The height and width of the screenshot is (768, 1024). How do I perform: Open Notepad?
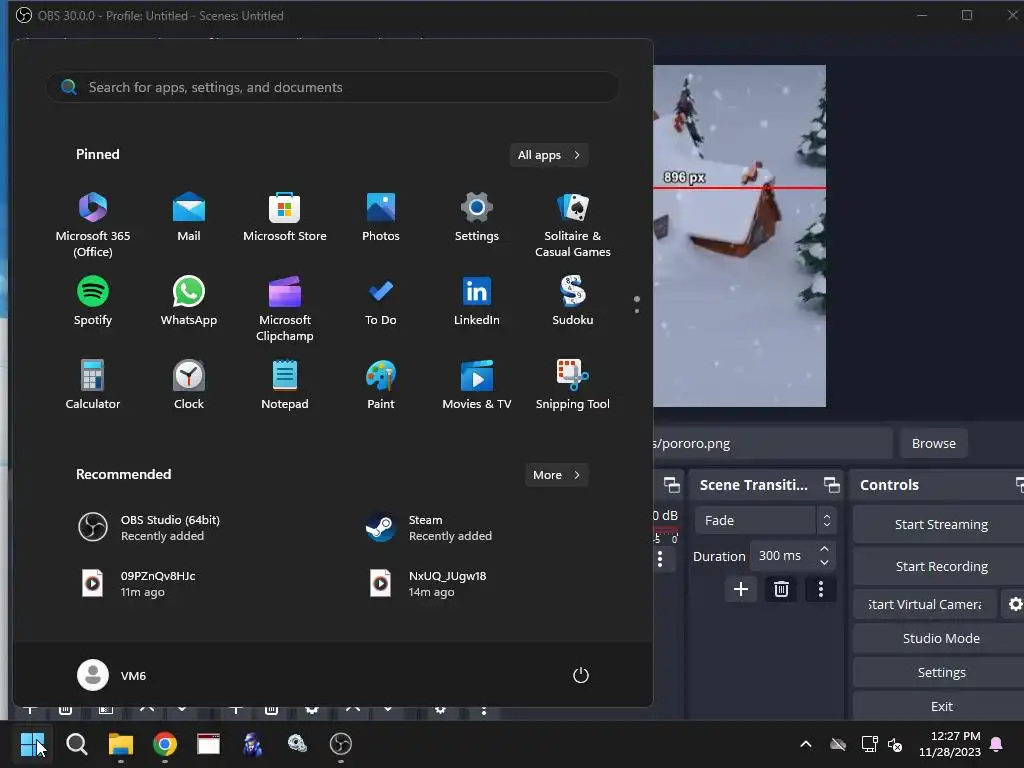tap(285, 385)
